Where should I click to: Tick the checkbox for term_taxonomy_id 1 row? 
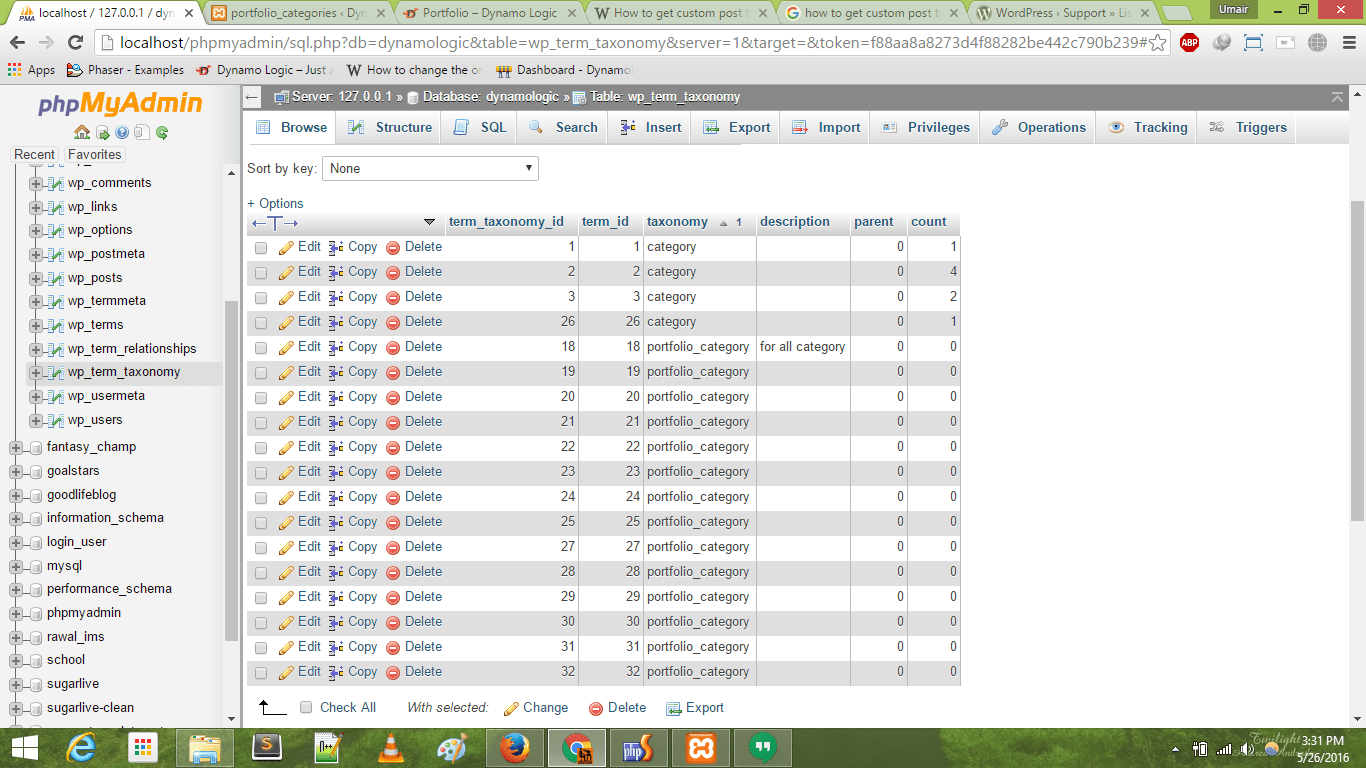coord(261,248)
